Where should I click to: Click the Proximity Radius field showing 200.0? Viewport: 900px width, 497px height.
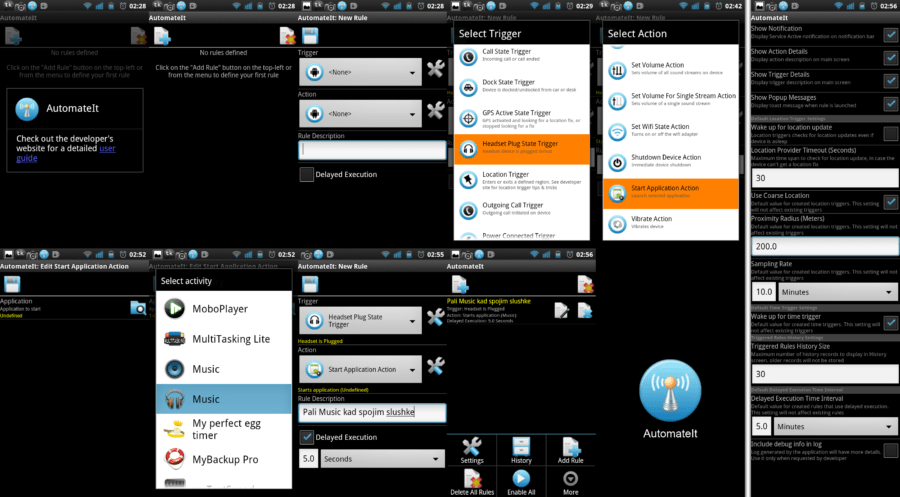coord(825,246)
